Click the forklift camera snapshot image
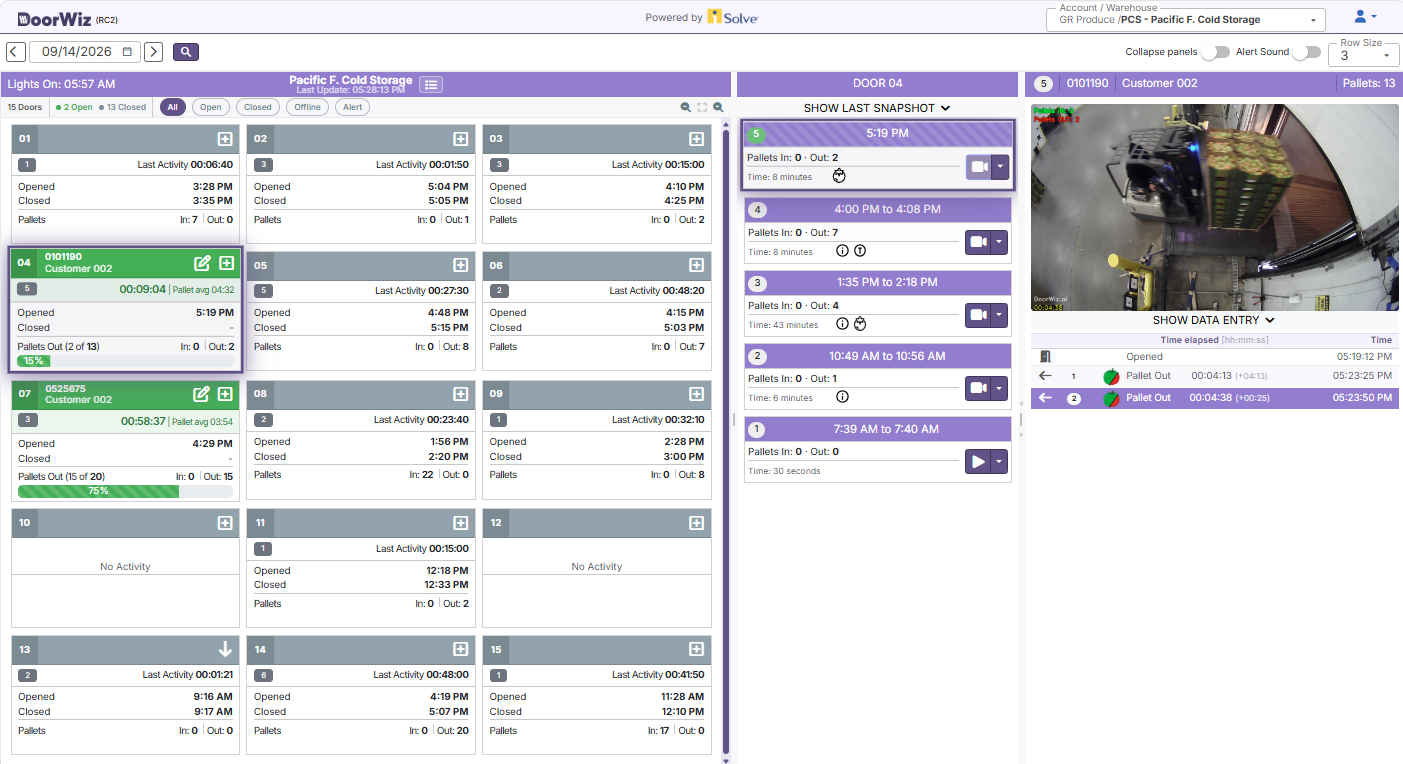The width and height of the screenshot is (1403, 764). point(1213,206)
